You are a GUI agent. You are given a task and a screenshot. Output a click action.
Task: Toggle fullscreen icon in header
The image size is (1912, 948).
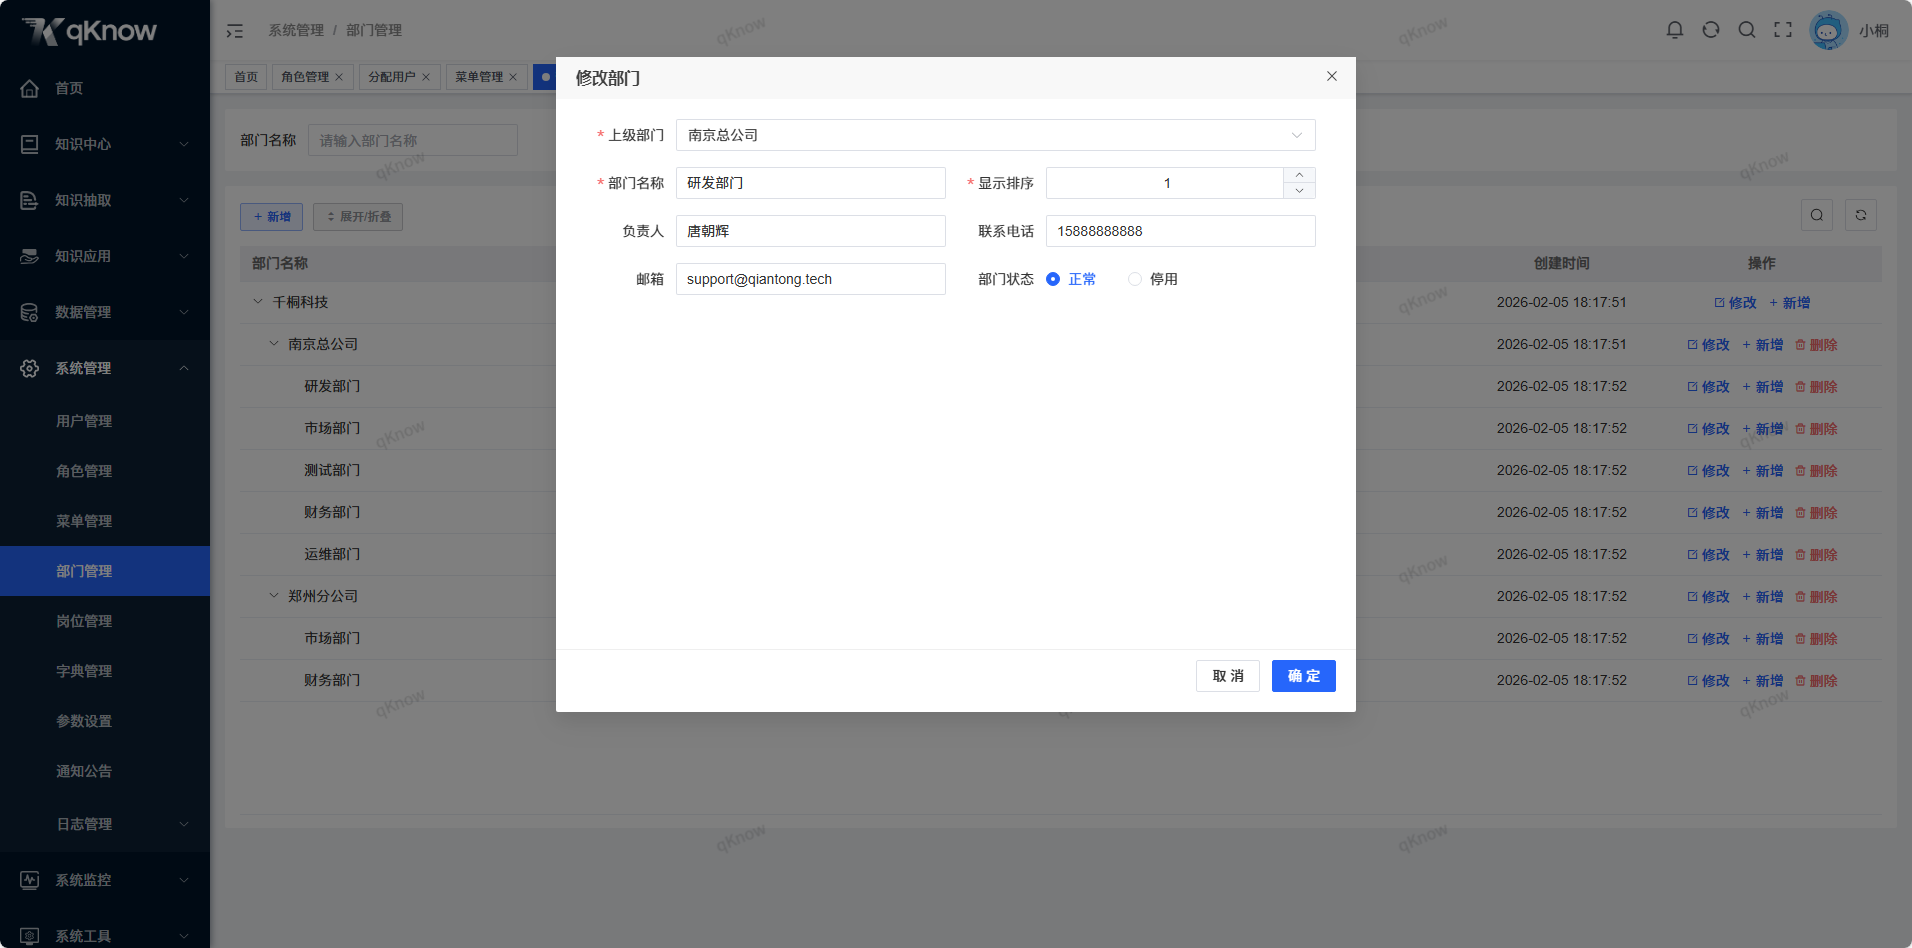tap(1783, 30)
